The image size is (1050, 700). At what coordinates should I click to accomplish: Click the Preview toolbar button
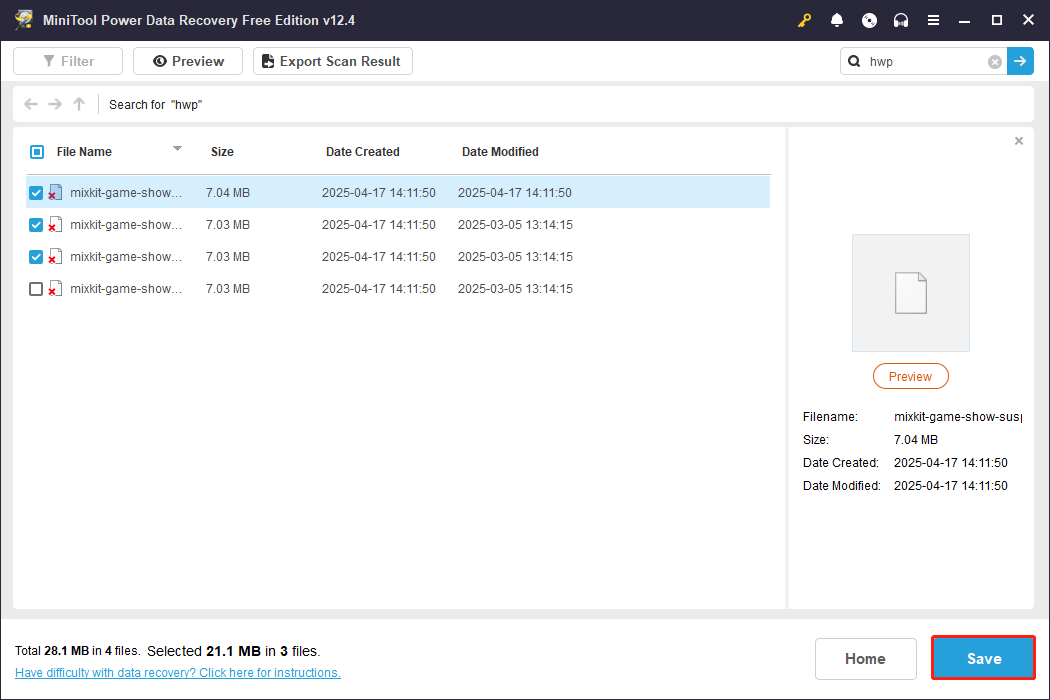tap(188, 61)
